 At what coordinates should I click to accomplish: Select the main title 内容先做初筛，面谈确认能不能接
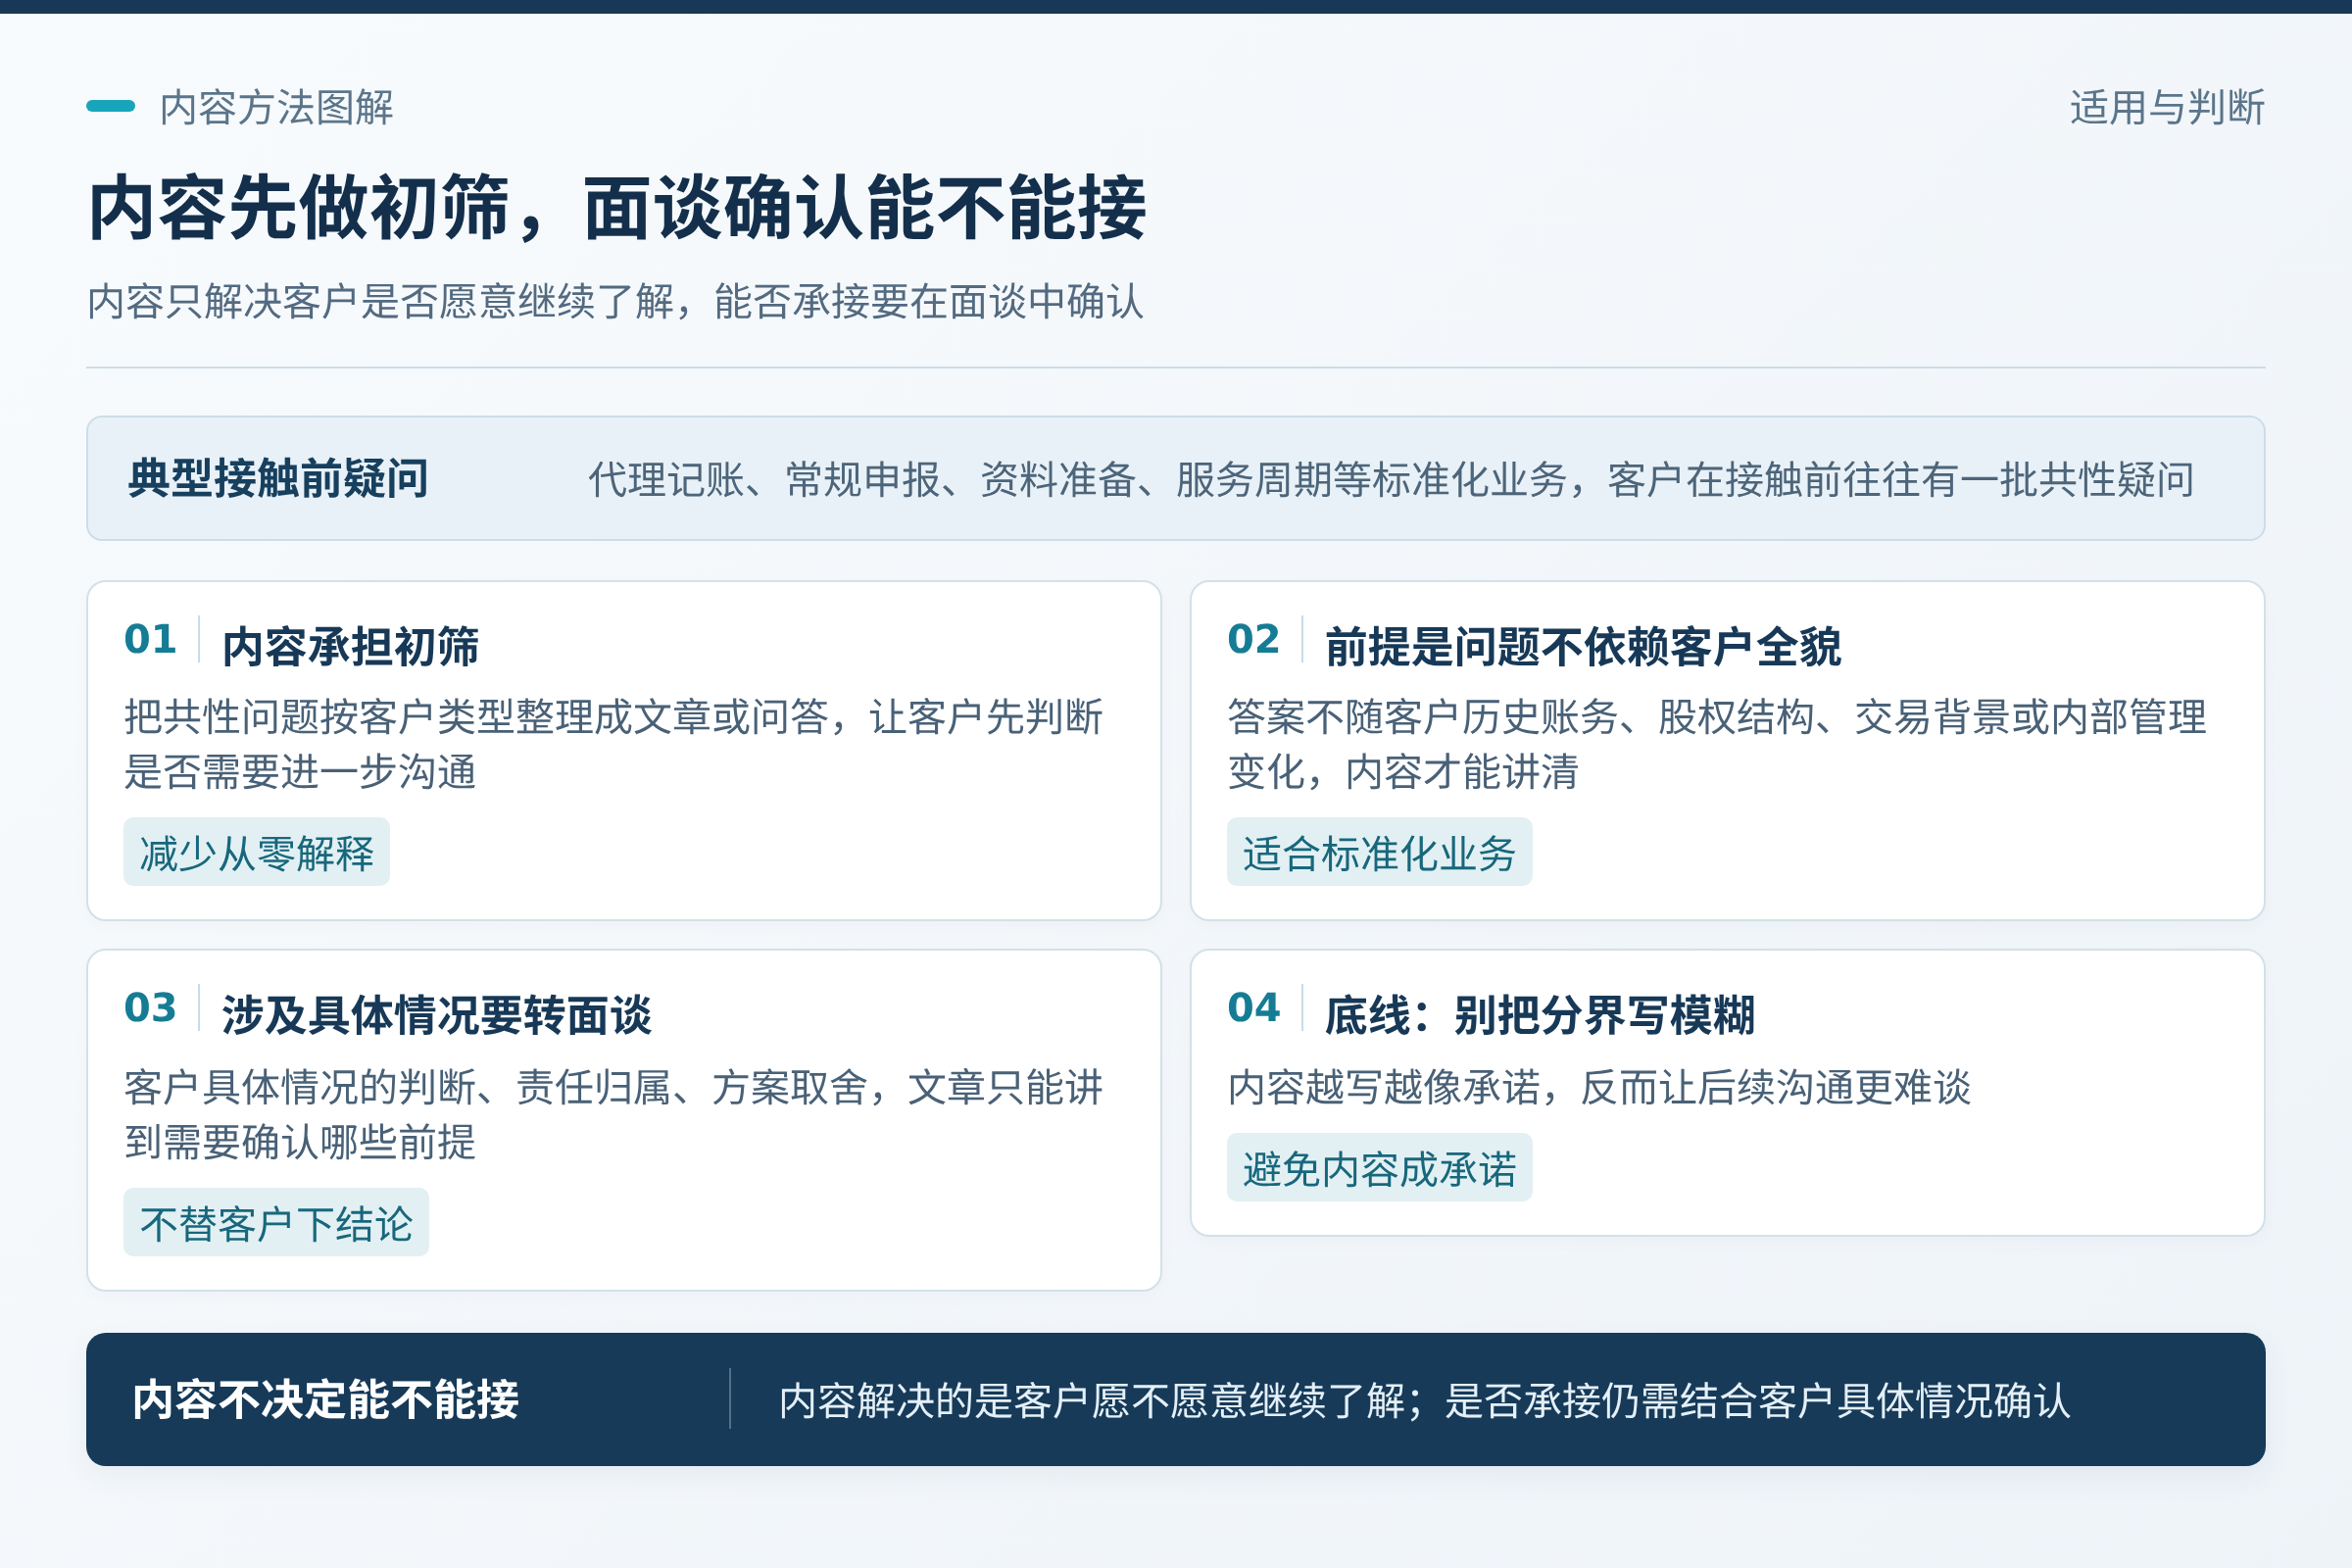(x=617, y=208)
